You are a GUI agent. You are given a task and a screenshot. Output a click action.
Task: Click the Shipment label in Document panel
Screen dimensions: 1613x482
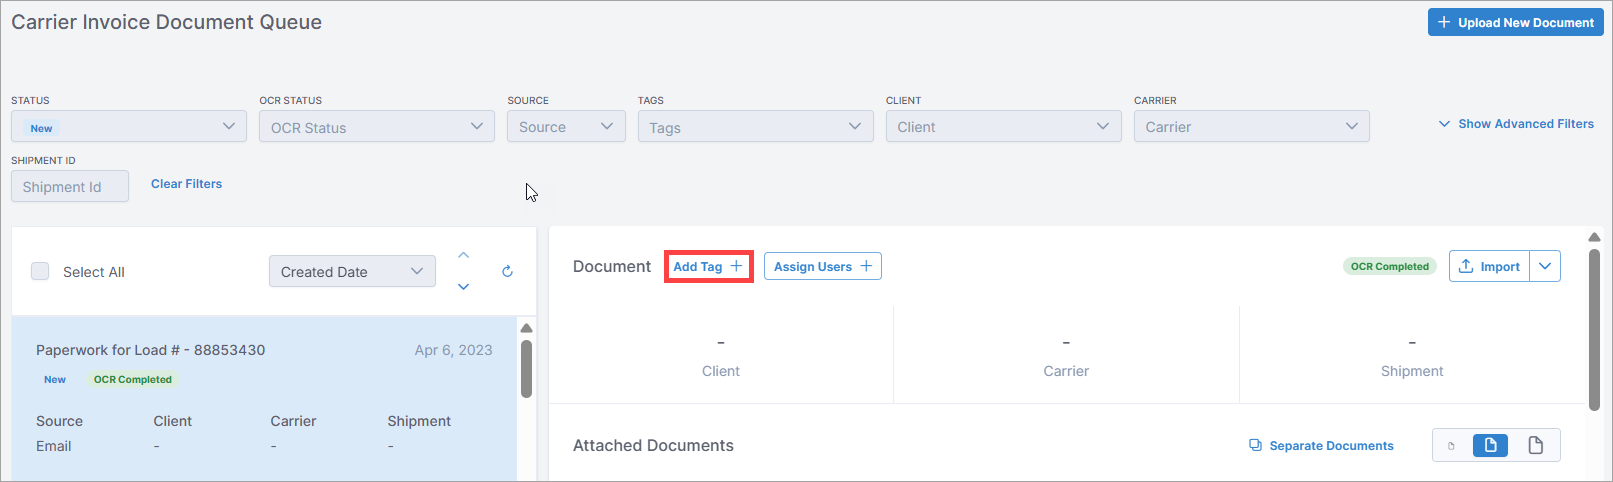click(1412, 371)
